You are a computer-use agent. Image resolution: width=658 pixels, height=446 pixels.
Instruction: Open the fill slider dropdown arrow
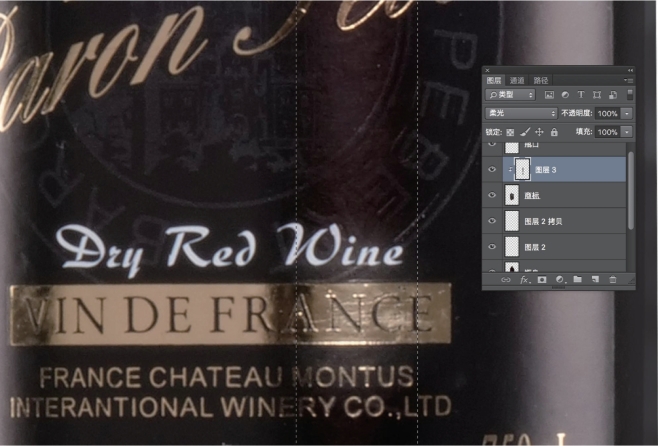pos(627,132)
